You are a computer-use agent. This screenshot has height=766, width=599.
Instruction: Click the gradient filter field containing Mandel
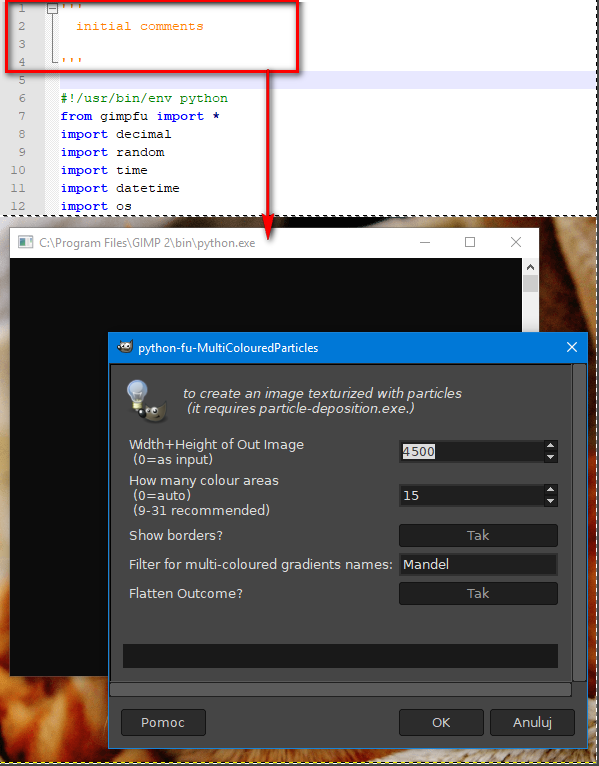[x=478, y=564]
